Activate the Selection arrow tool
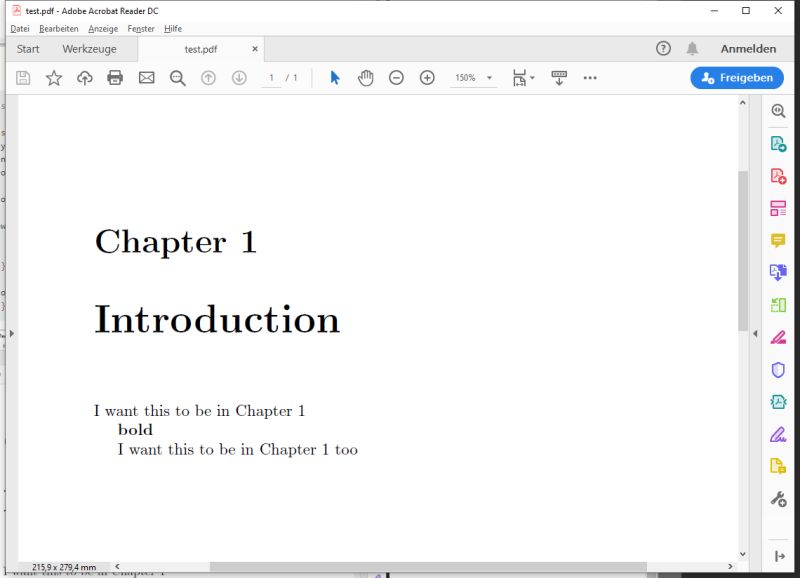Screen dimensions: 800x578 (335, 77)
